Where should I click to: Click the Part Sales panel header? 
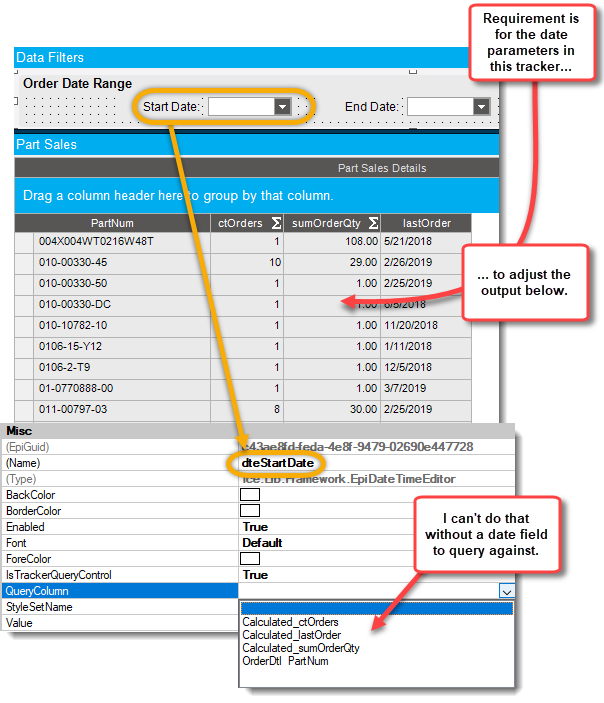point(256,144)
